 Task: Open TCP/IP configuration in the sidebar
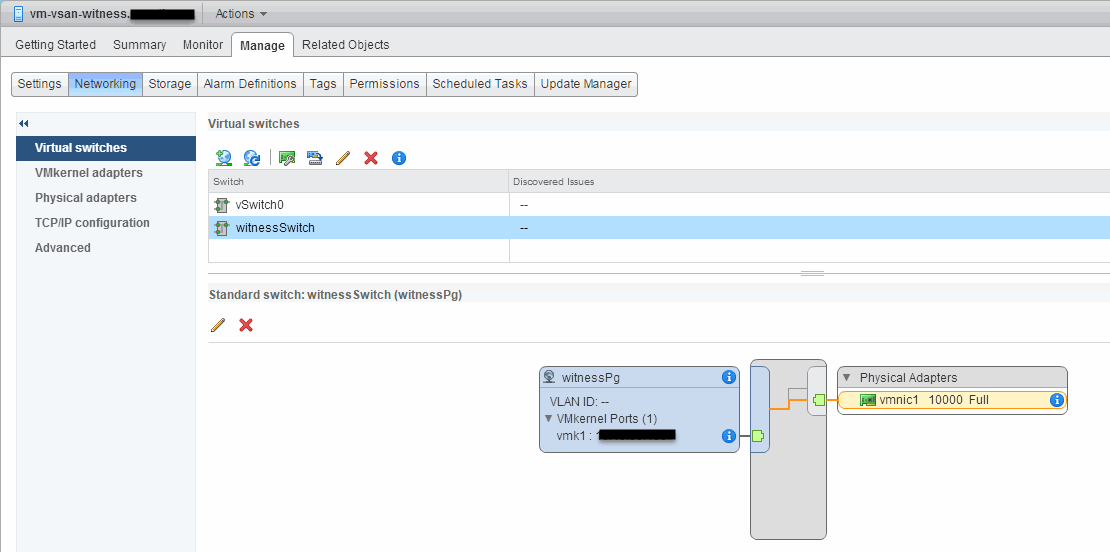tap(92, 223)
